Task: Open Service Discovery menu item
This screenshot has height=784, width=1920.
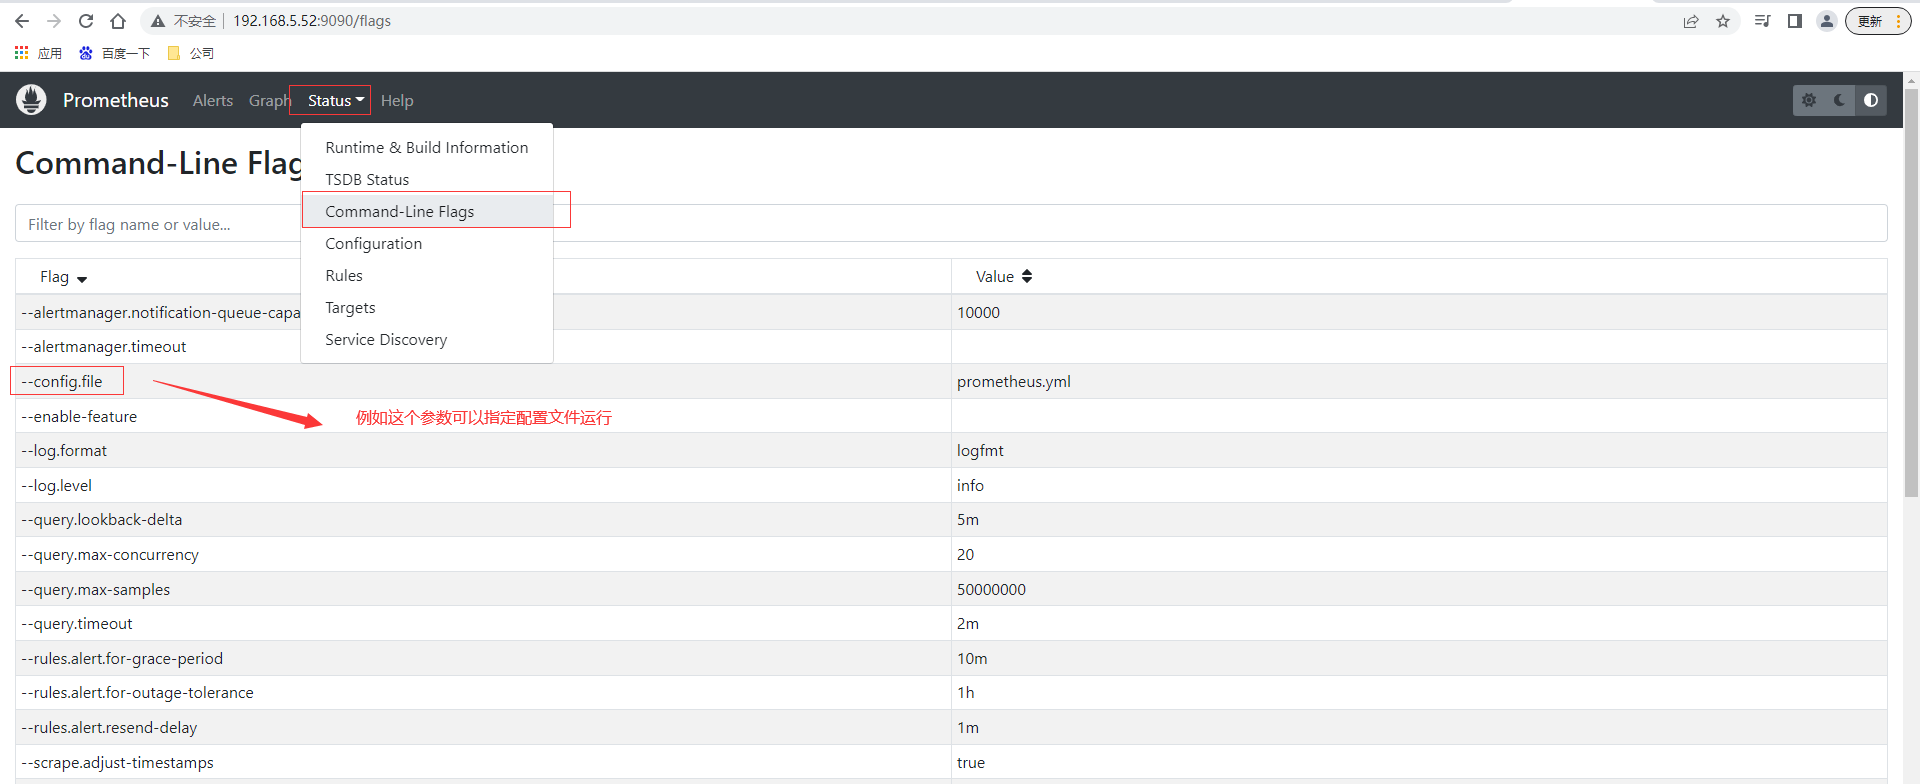Action: [x=427, y=339]
